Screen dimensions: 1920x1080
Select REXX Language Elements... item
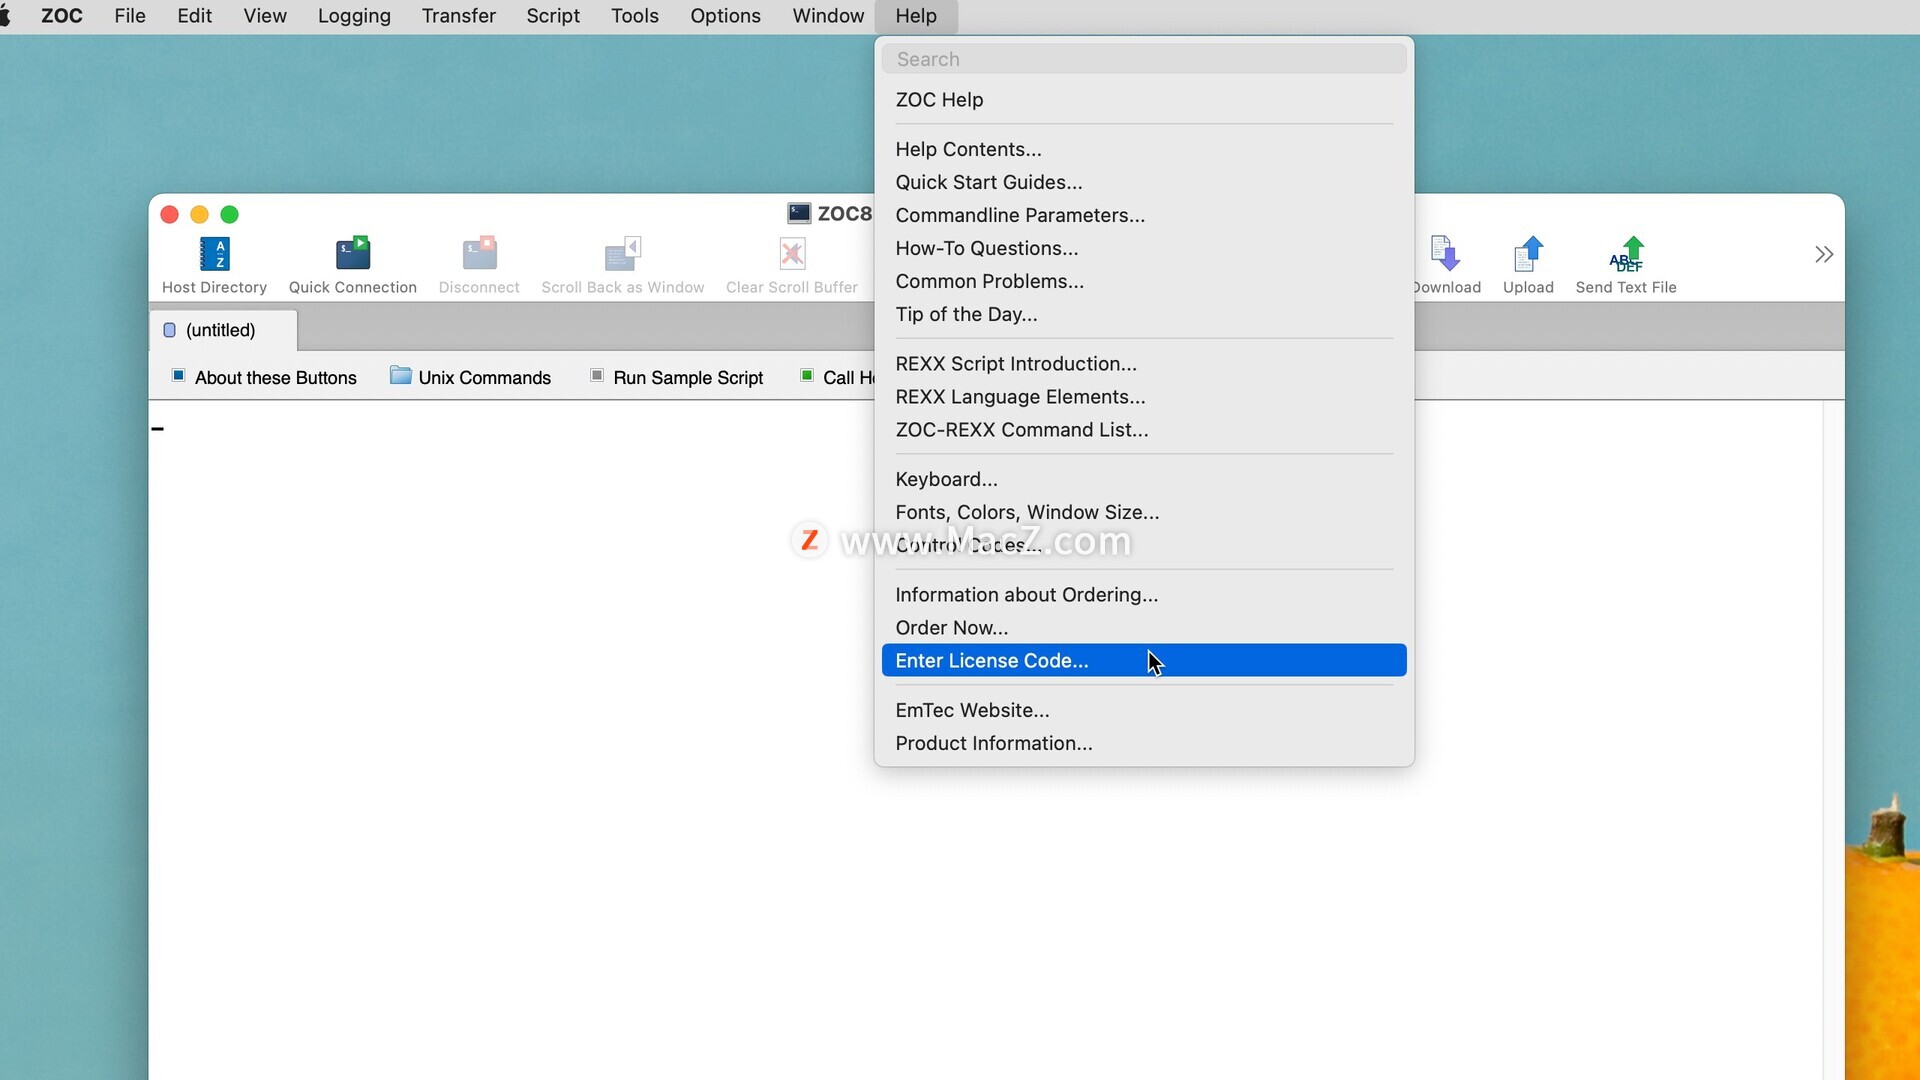(x=1144, y=397)
